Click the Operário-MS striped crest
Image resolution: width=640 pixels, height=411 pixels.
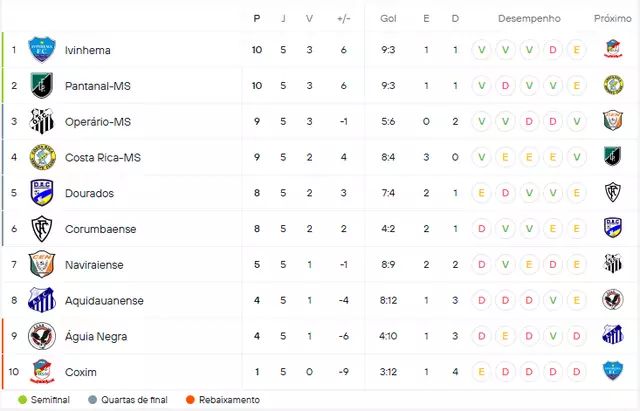42,121
